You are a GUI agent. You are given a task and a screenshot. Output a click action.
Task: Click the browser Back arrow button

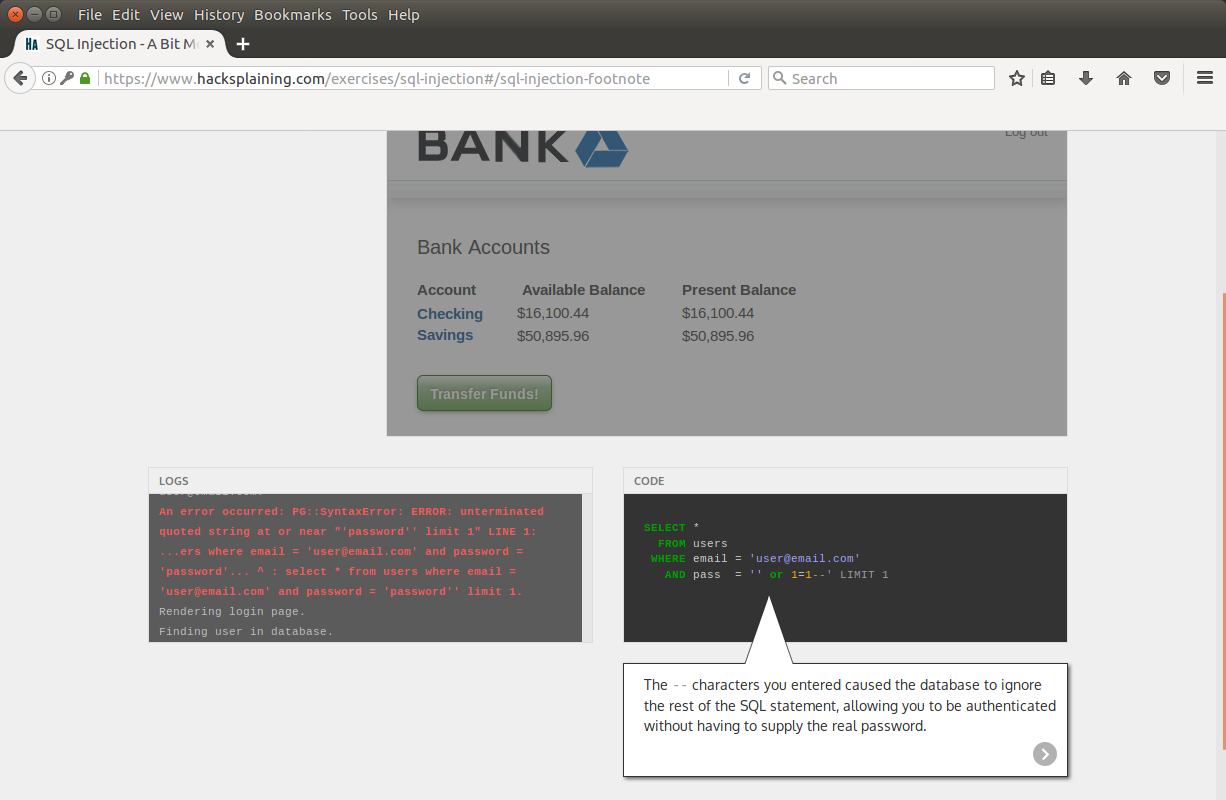point(20,78)
